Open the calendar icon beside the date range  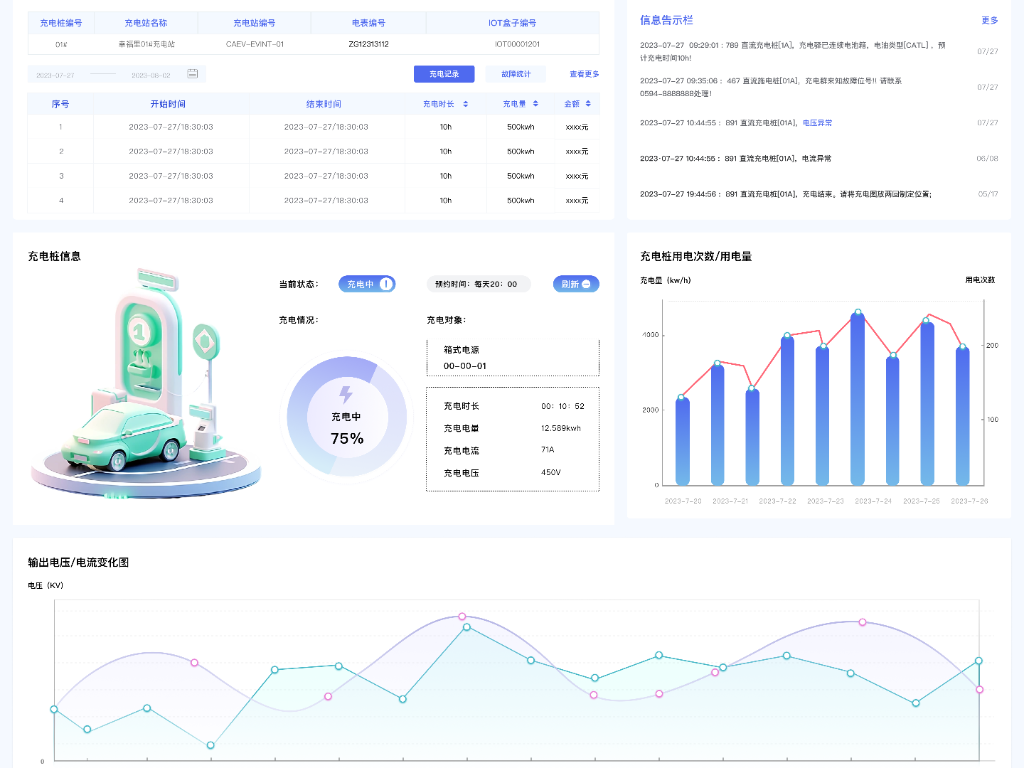click(x=192, y=74)
